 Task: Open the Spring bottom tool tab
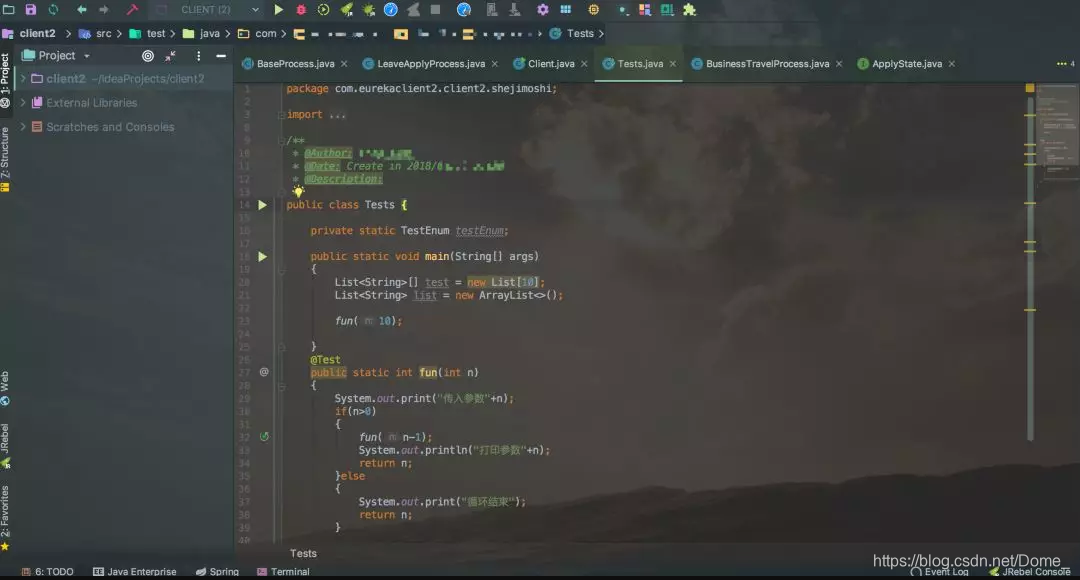[x=217, y=572]
